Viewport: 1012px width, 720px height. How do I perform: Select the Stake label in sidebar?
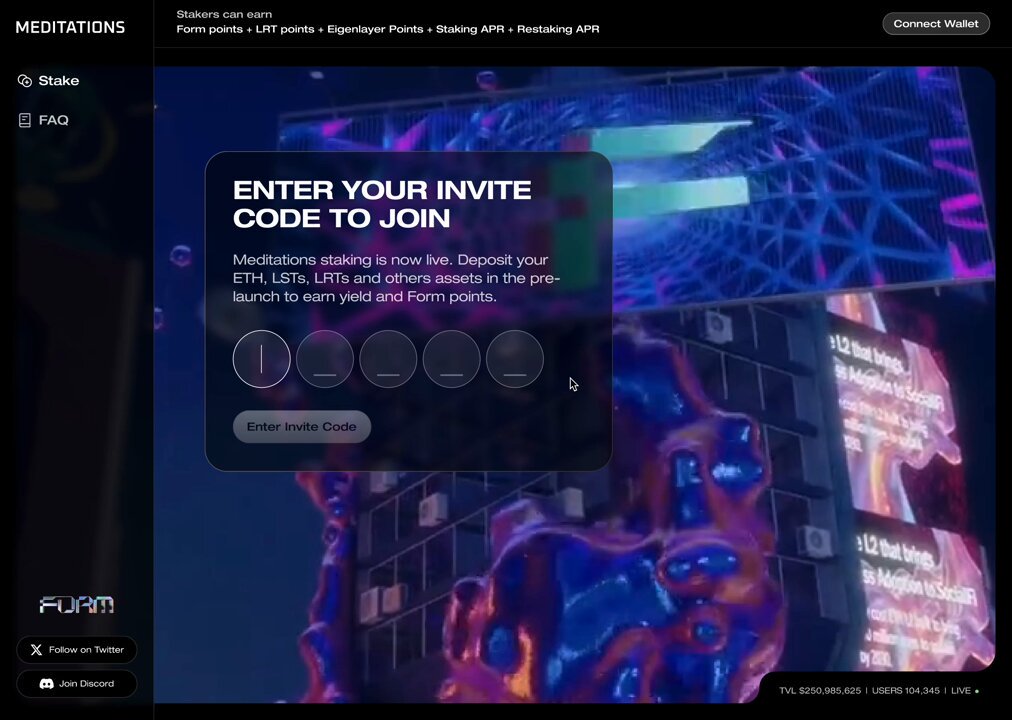(x=59, y=81)
